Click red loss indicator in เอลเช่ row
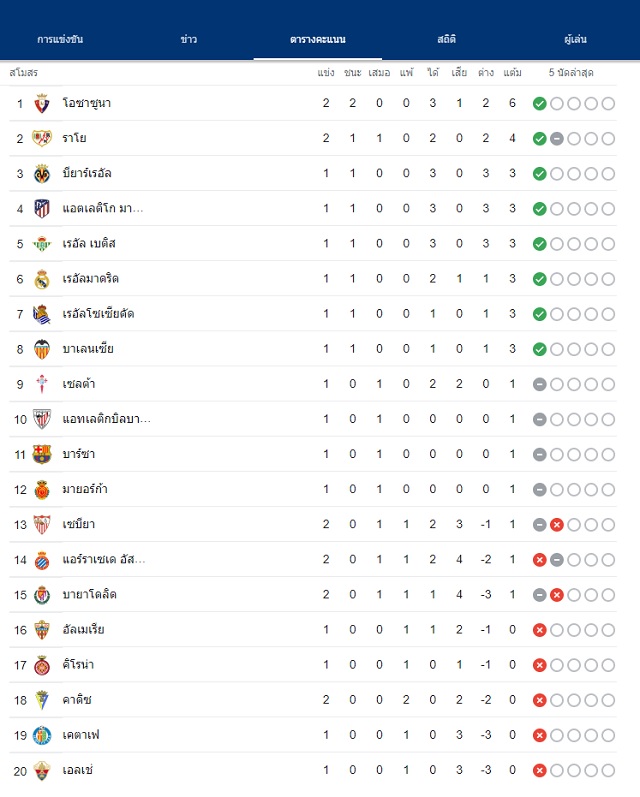Image resolution: width=640 pixels, height=797 pixels. point(539,771)
